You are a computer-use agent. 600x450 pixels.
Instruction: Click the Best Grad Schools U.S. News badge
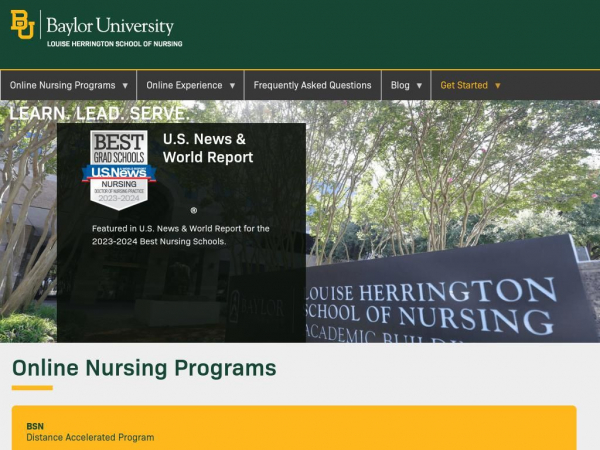coord(119,170)
